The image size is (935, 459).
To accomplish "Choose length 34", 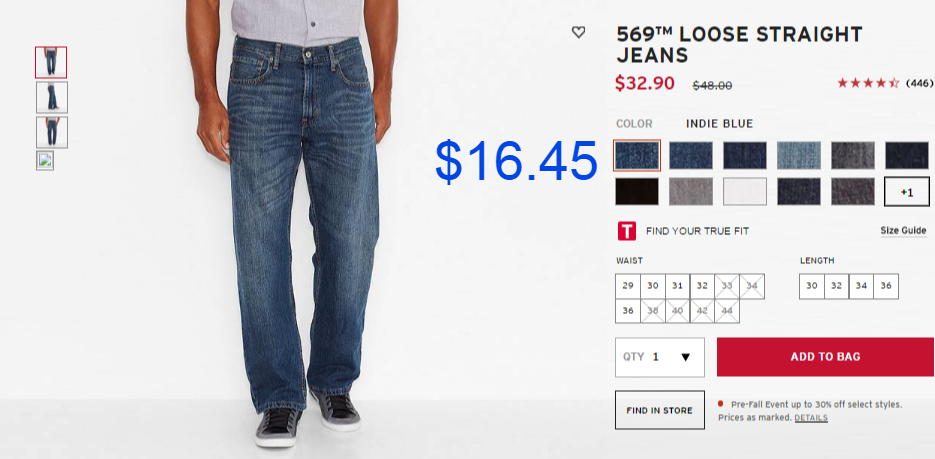I will click(861, 286).
